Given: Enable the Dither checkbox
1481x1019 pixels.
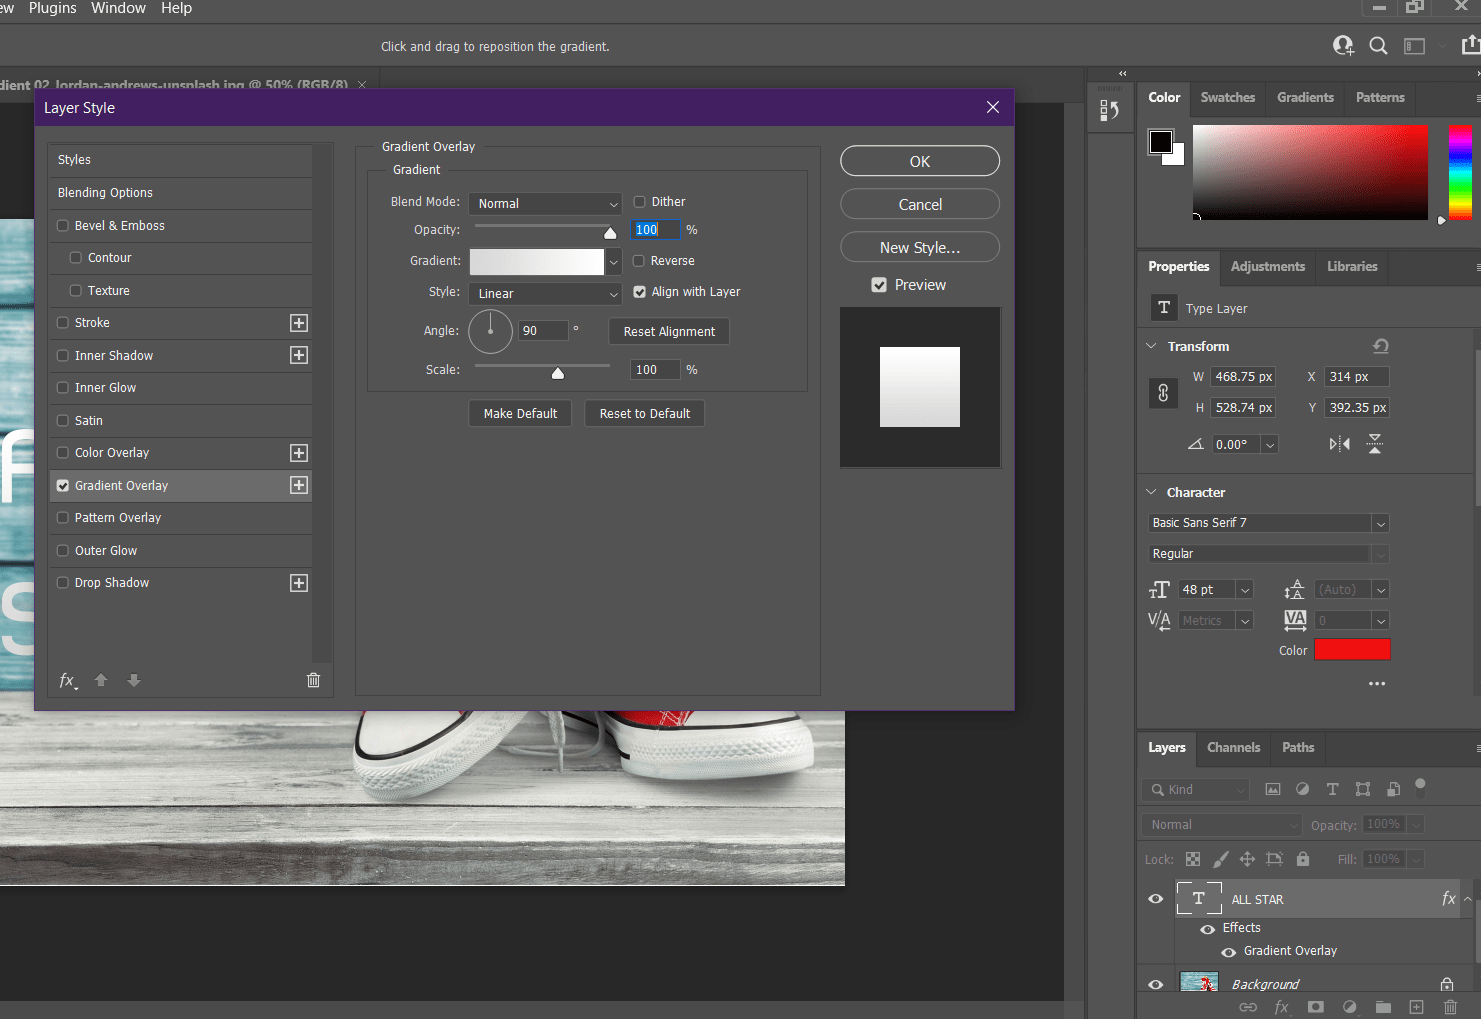Looking at the screenshot, I should (x=639, y=201).
